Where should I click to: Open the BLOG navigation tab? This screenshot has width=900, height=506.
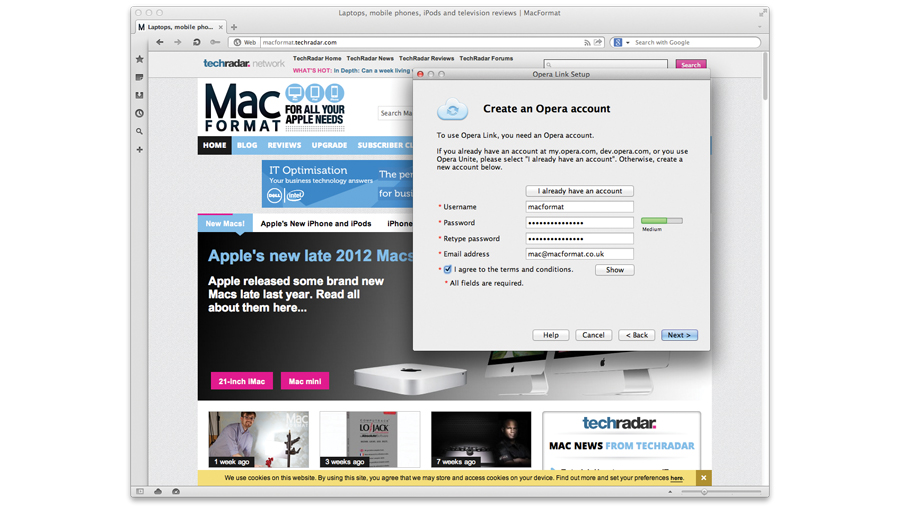click(x=247, y=145)
